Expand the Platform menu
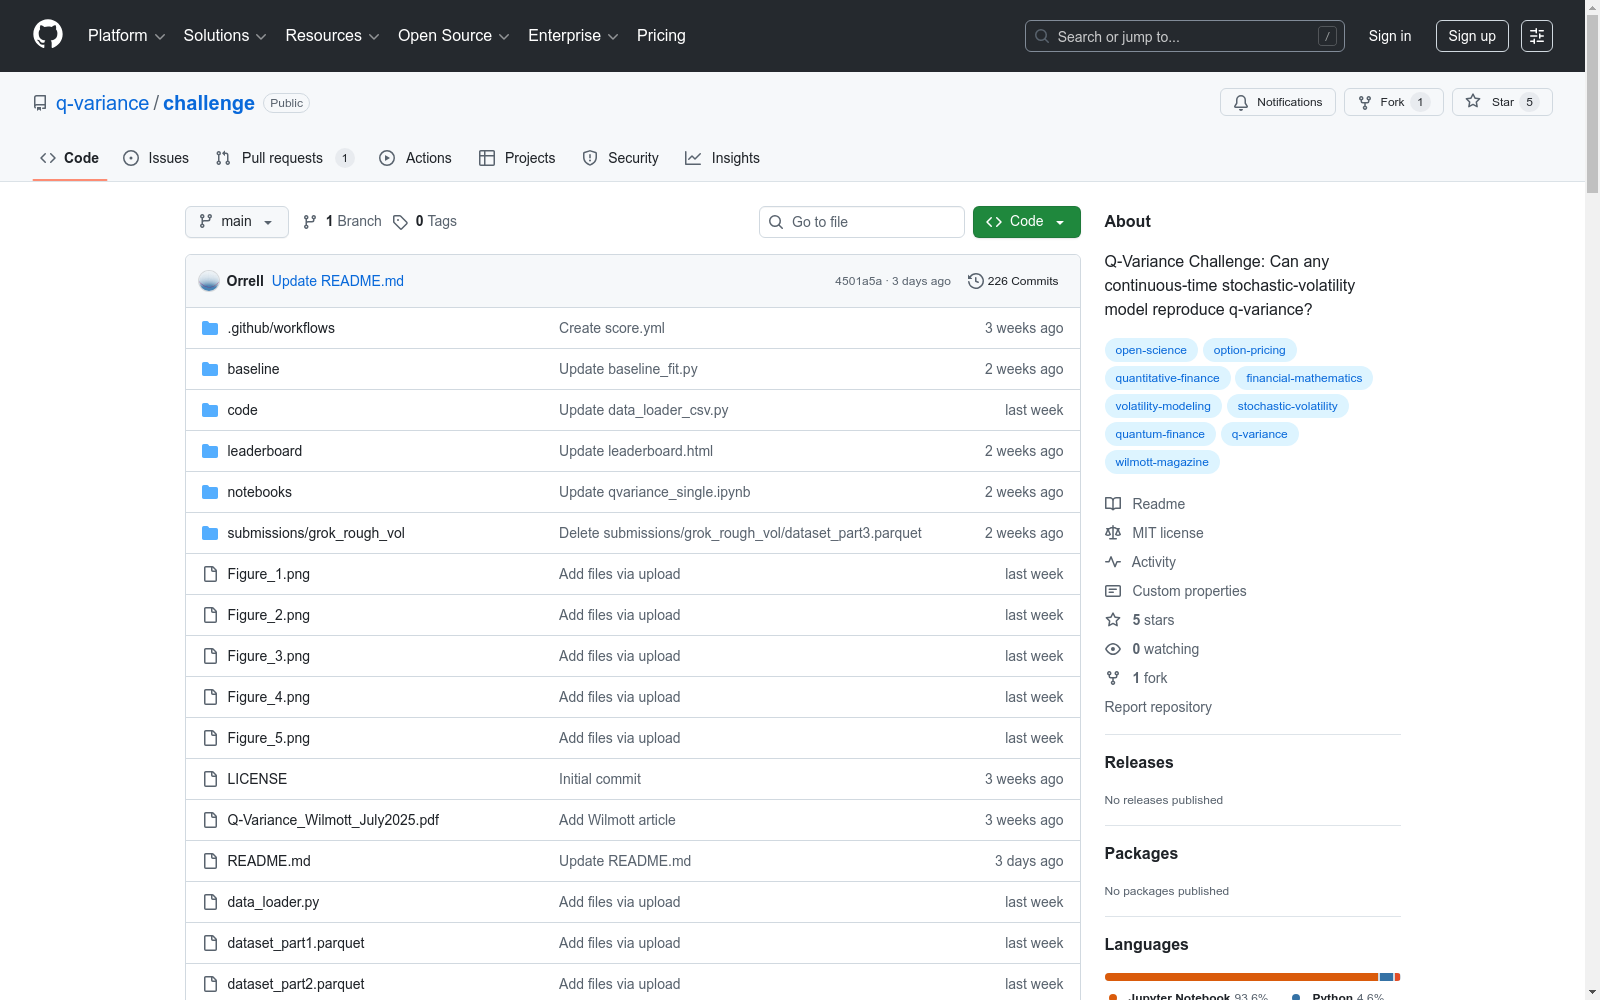 click(127, 36)
